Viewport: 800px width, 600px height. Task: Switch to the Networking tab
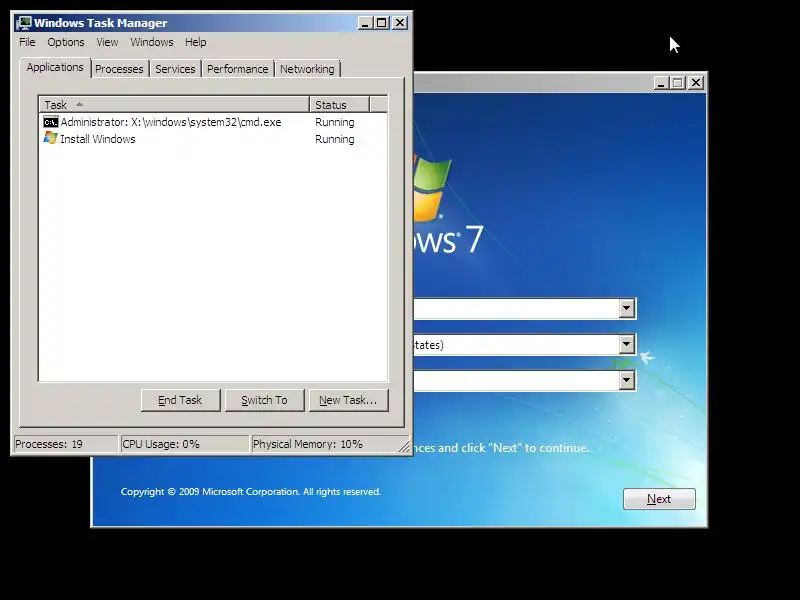(x=307, y=69)
